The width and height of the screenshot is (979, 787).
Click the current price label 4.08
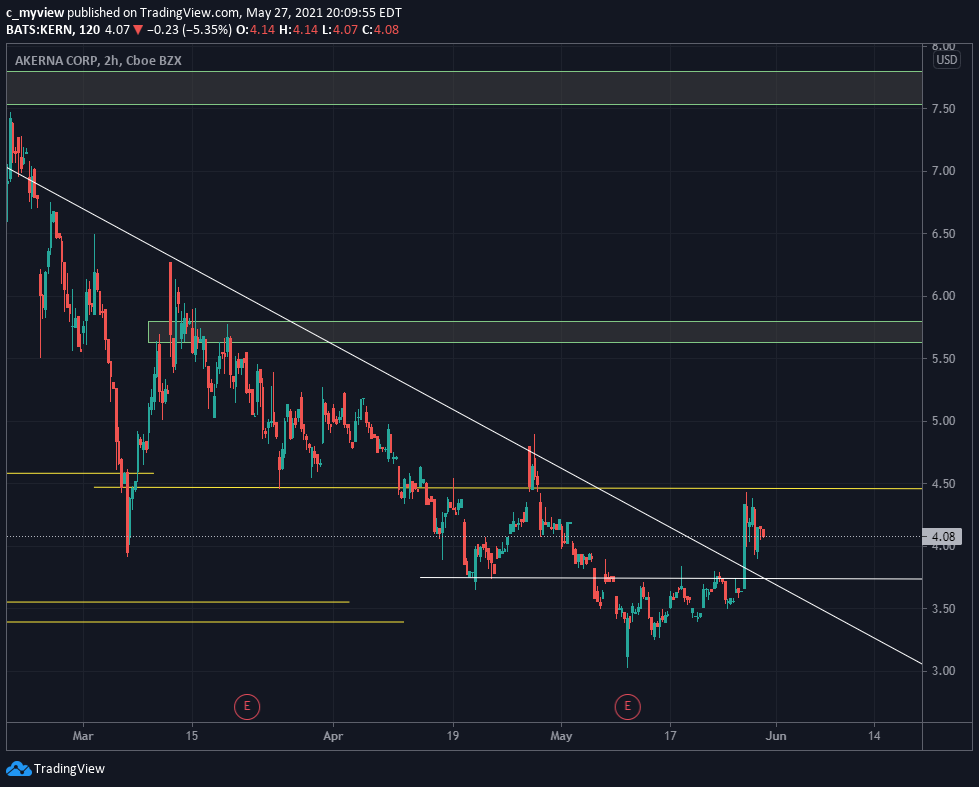click(x=943, y=537)
